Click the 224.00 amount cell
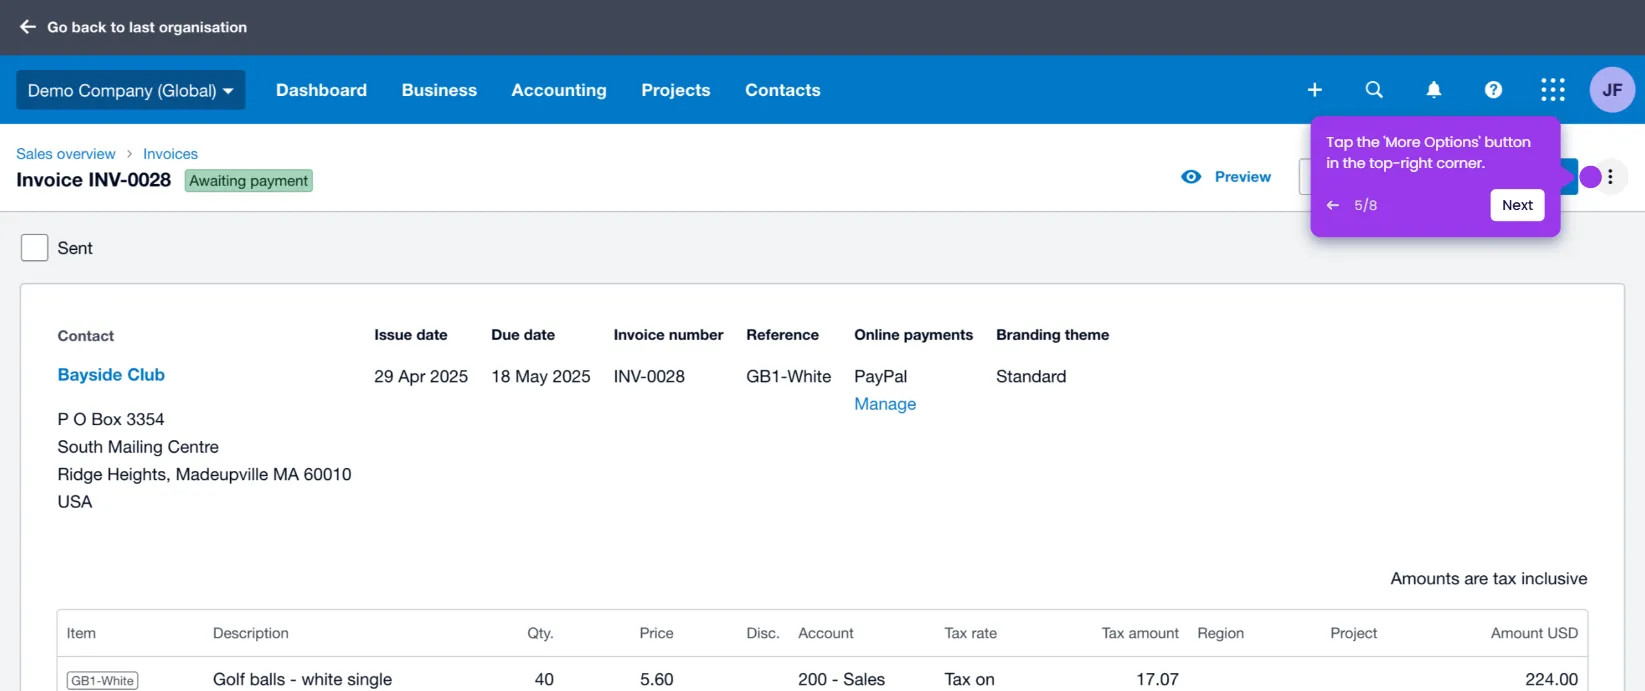 1551,680
